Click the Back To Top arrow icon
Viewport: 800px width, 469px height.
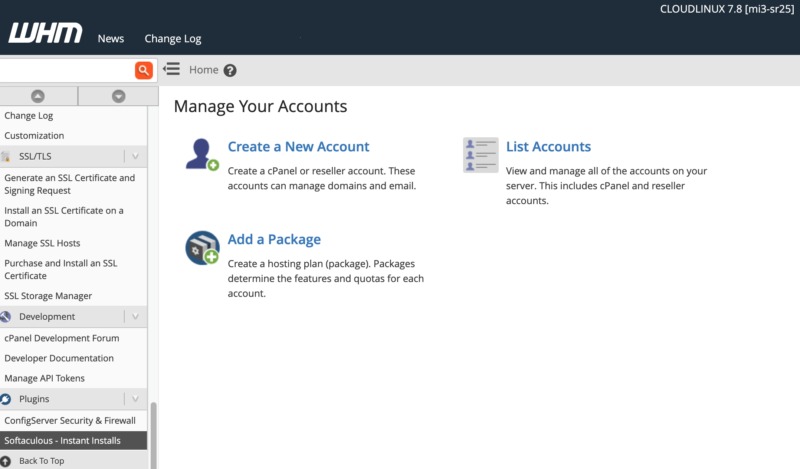(8, 461)
